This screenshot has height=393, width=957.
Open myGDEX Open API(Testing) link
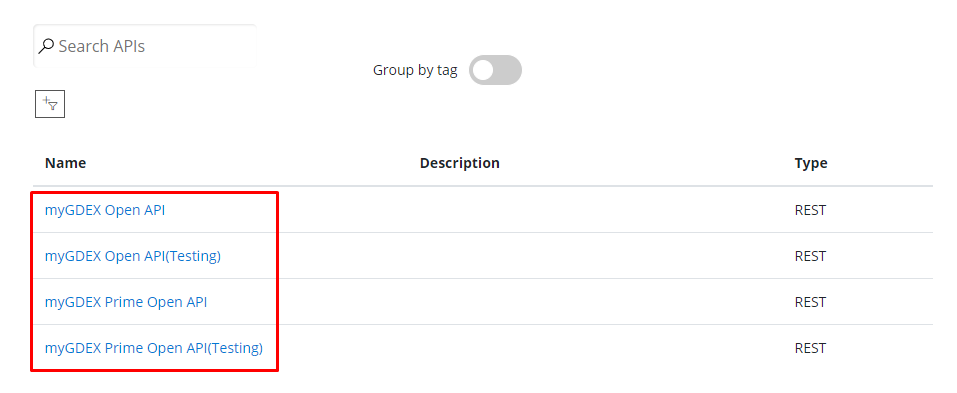tap(132, 256)
